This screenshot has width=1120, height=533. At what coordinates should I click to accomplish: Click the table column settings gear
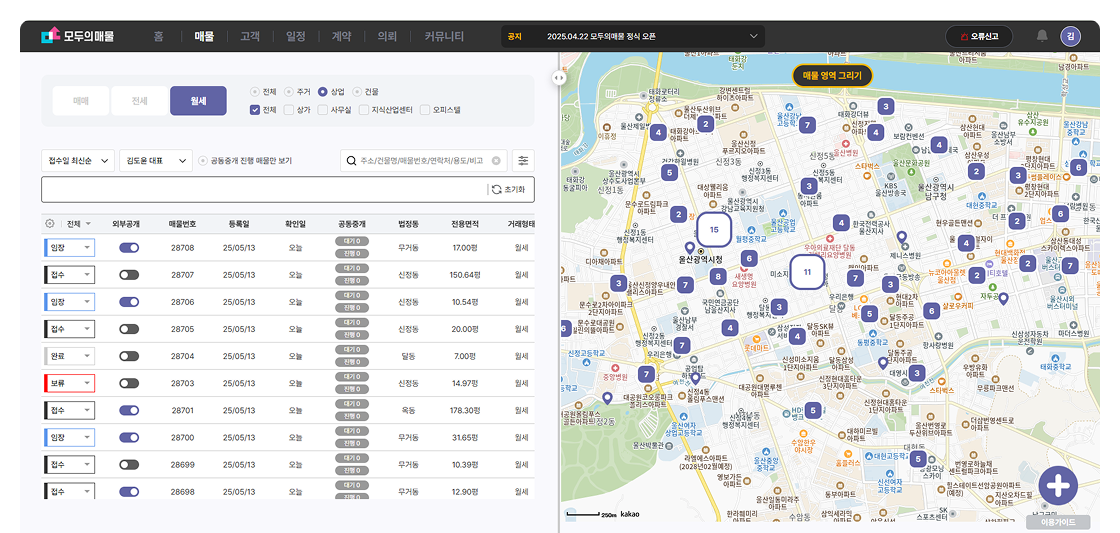49,224
